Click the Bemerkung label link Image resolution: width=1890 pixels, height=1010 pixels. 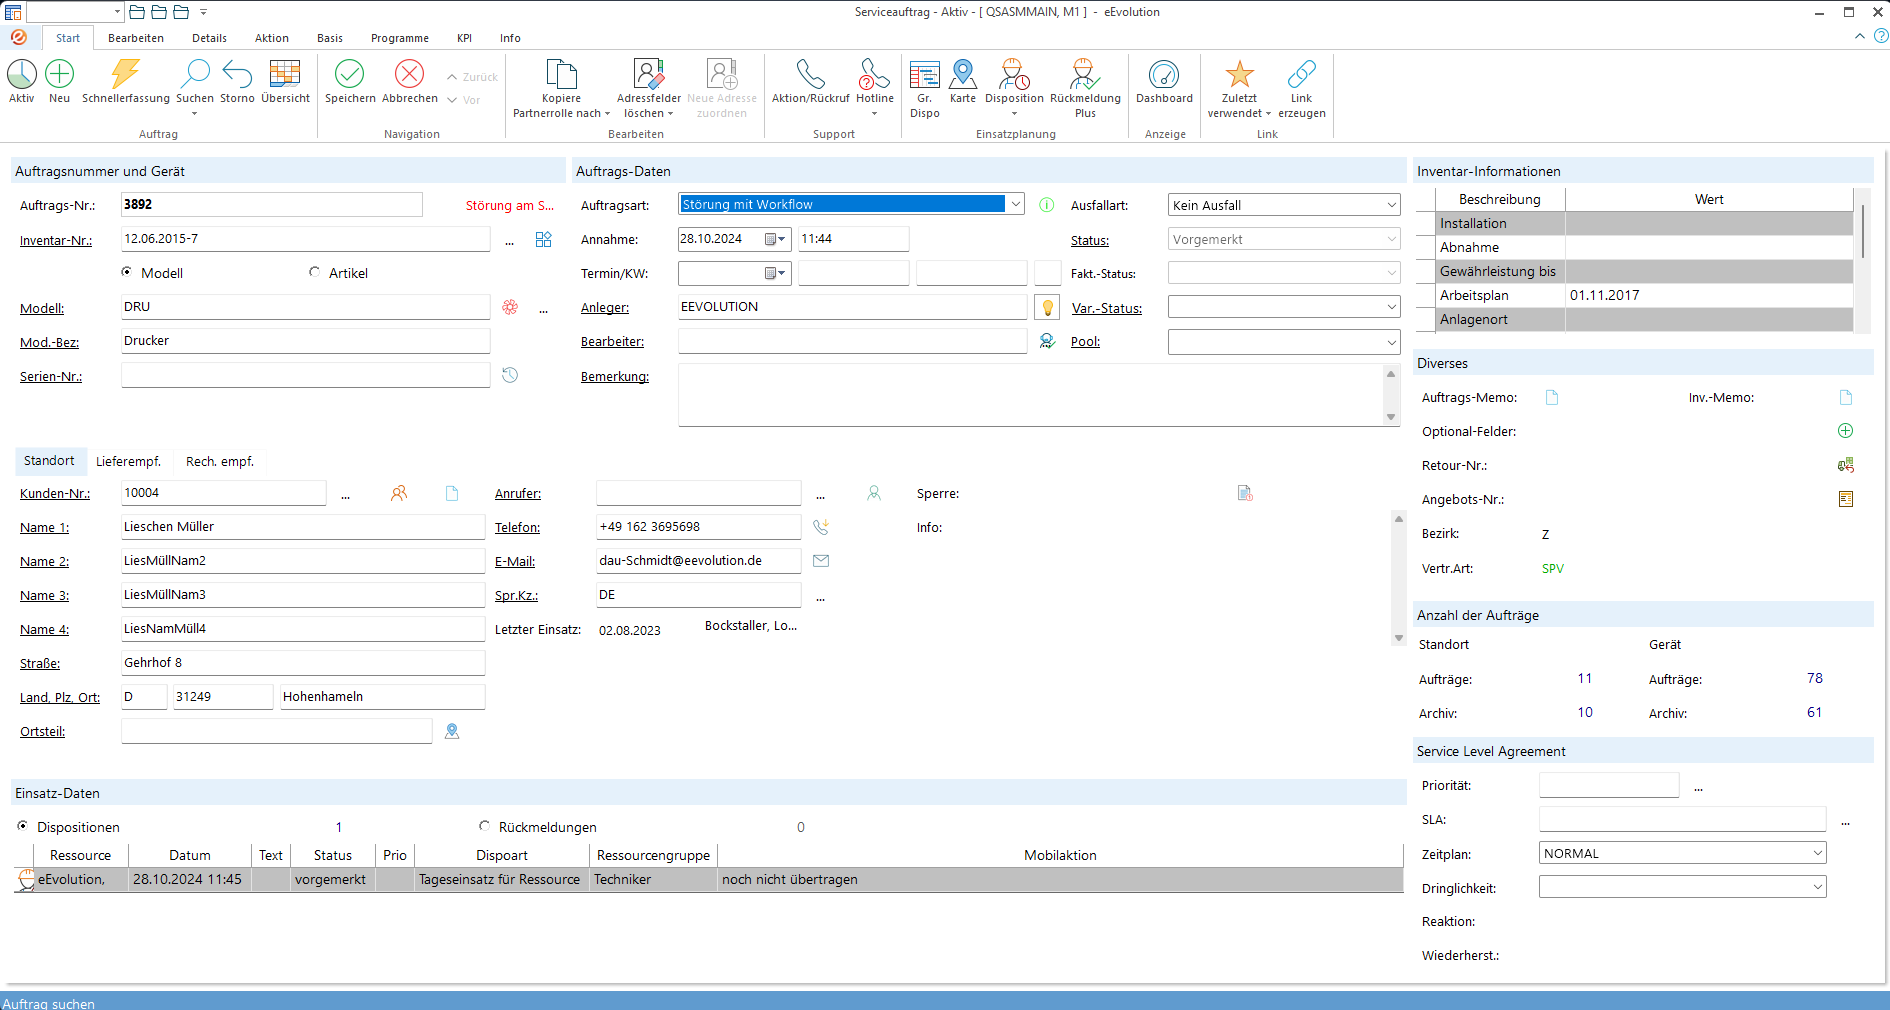[x=615, y=376]
